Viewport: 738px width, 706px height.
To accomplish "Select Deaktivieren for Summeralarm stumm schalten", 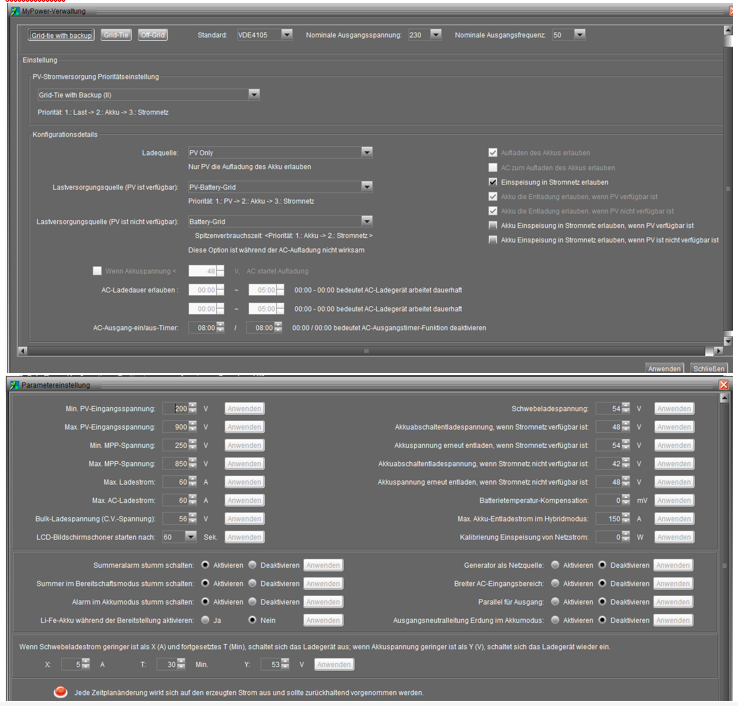I will (x=254, y=565).
